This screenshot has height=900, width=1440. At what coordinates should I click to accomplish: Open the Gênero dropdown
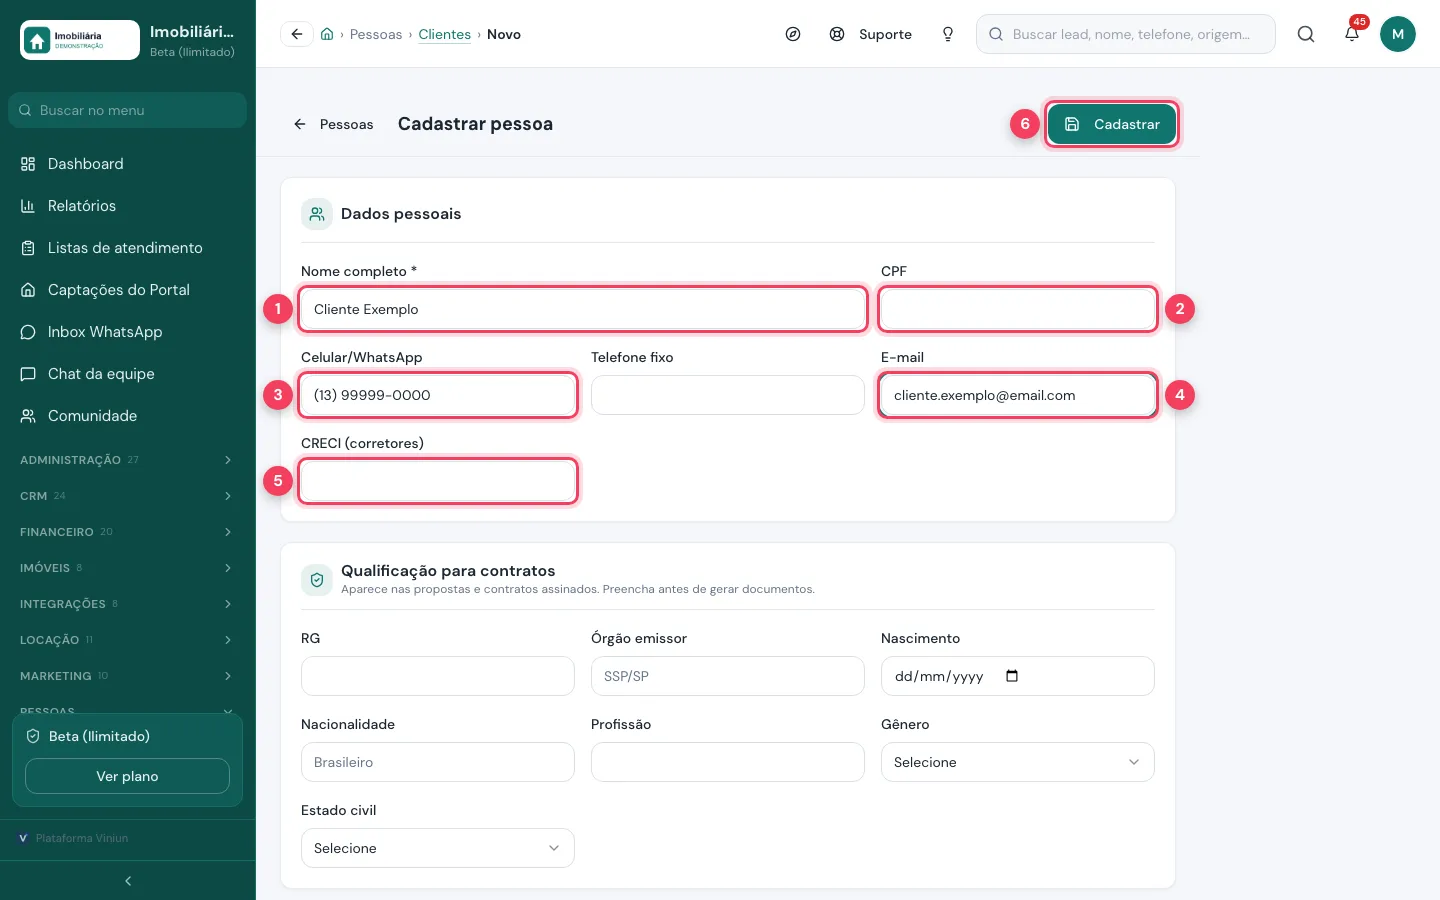point(1018,762)
